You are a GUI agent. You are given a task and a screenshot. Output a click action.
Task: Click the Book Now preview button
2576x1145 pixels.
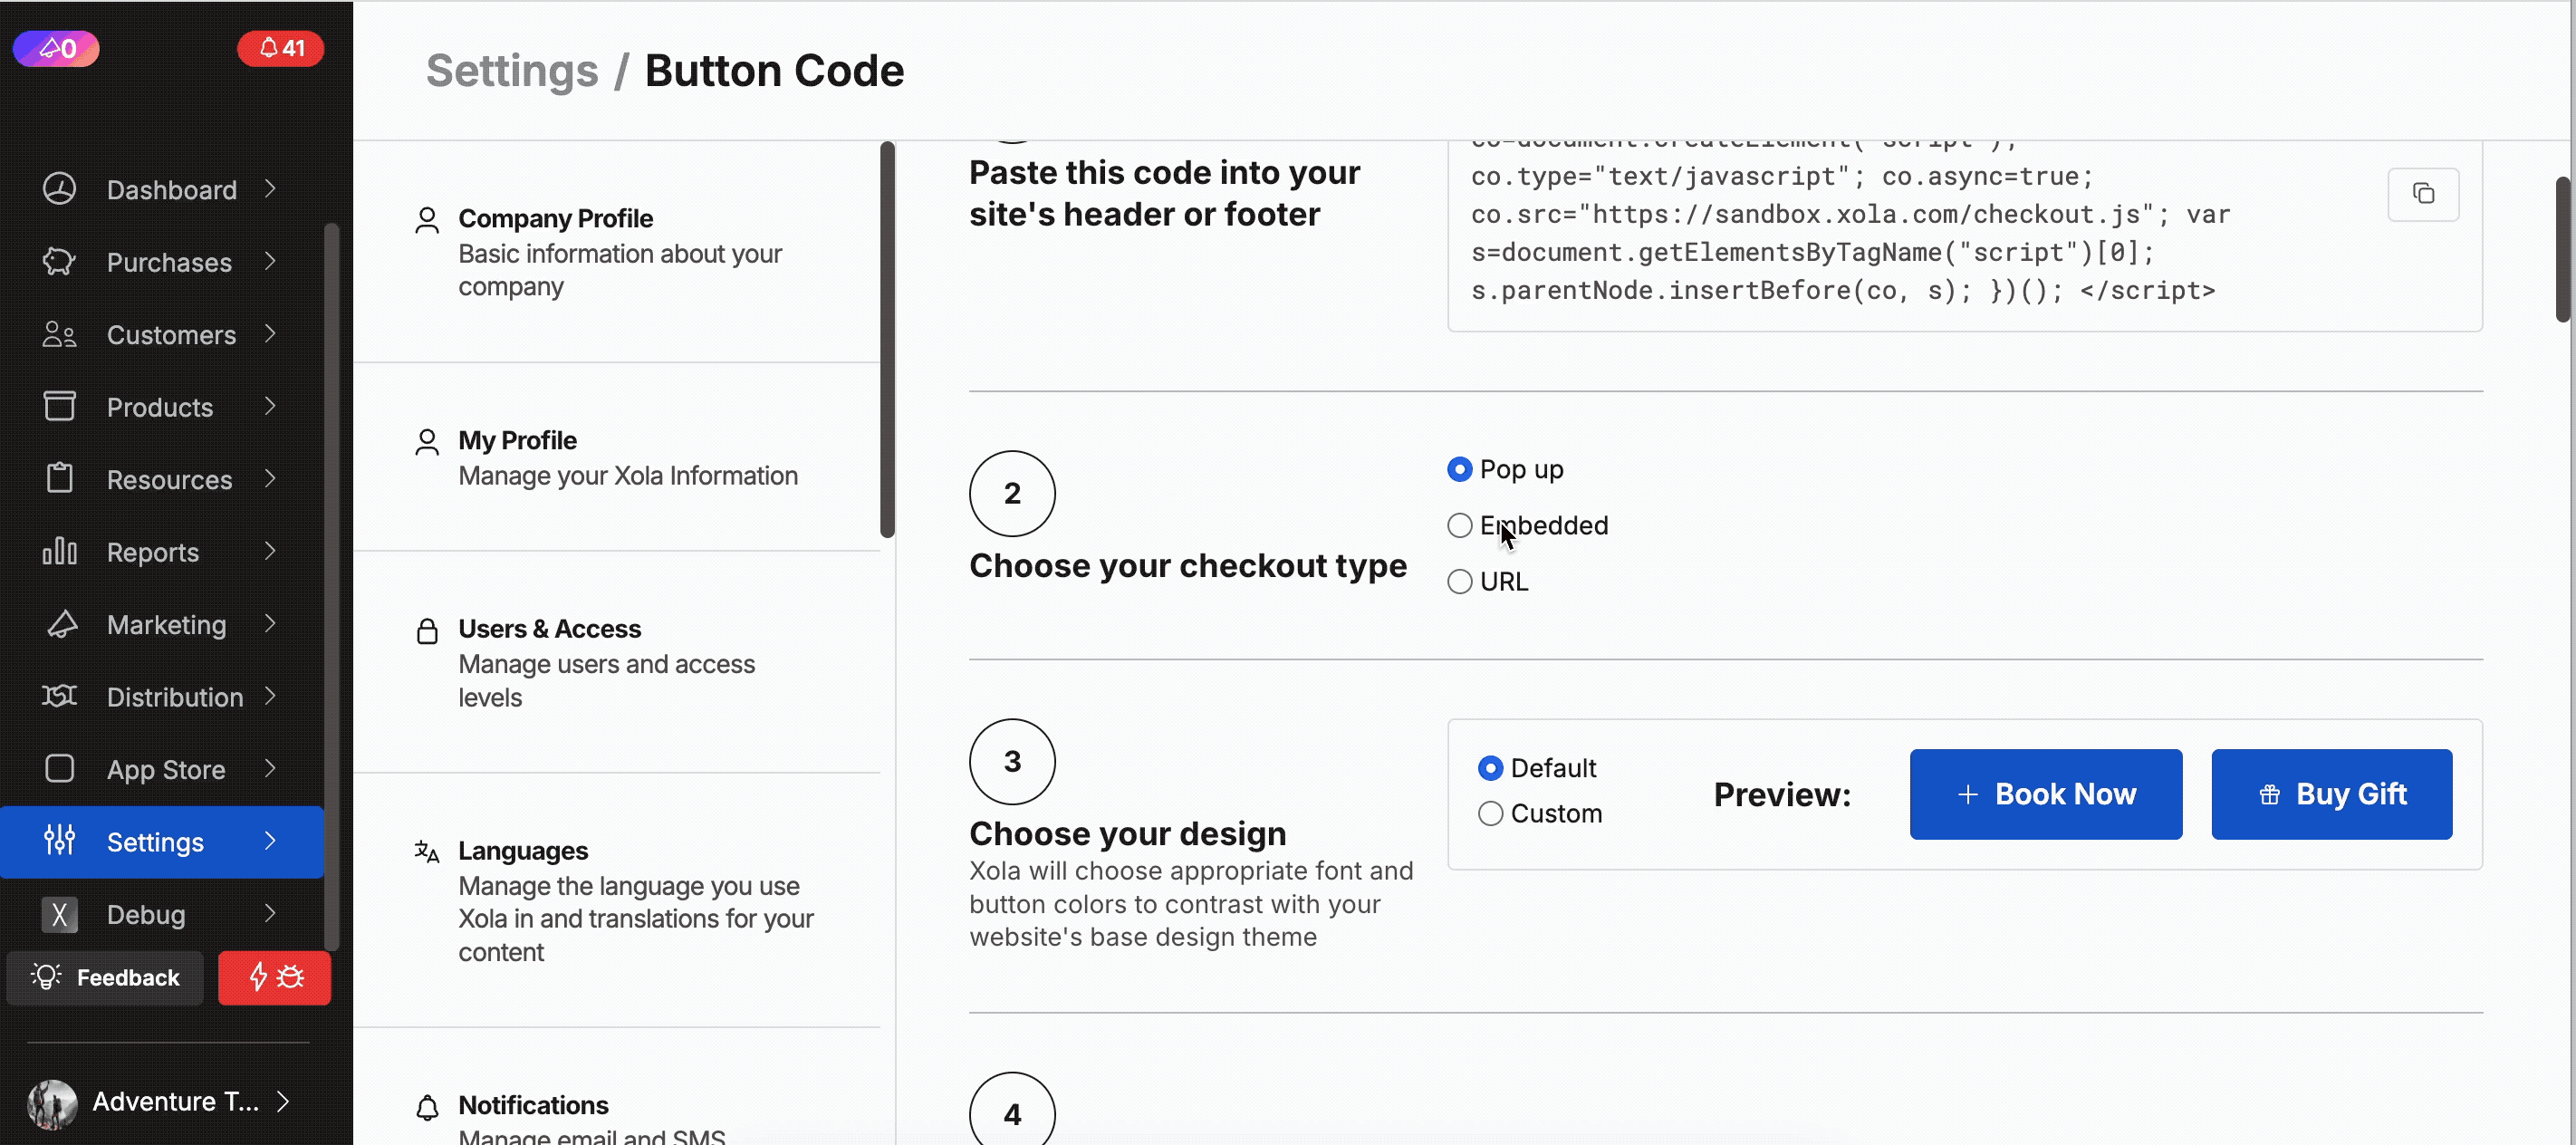pos(2046,794)
